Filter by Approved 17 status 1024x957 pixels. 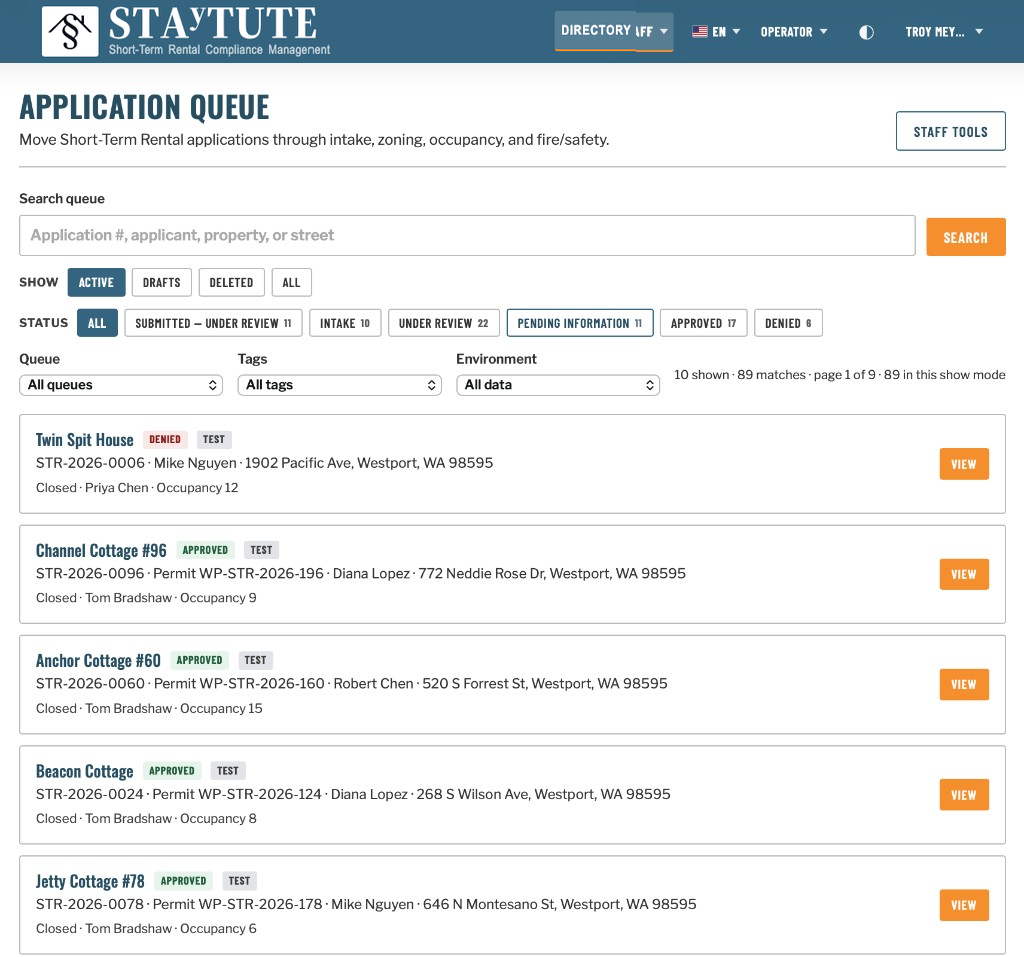tap(703, 323)
